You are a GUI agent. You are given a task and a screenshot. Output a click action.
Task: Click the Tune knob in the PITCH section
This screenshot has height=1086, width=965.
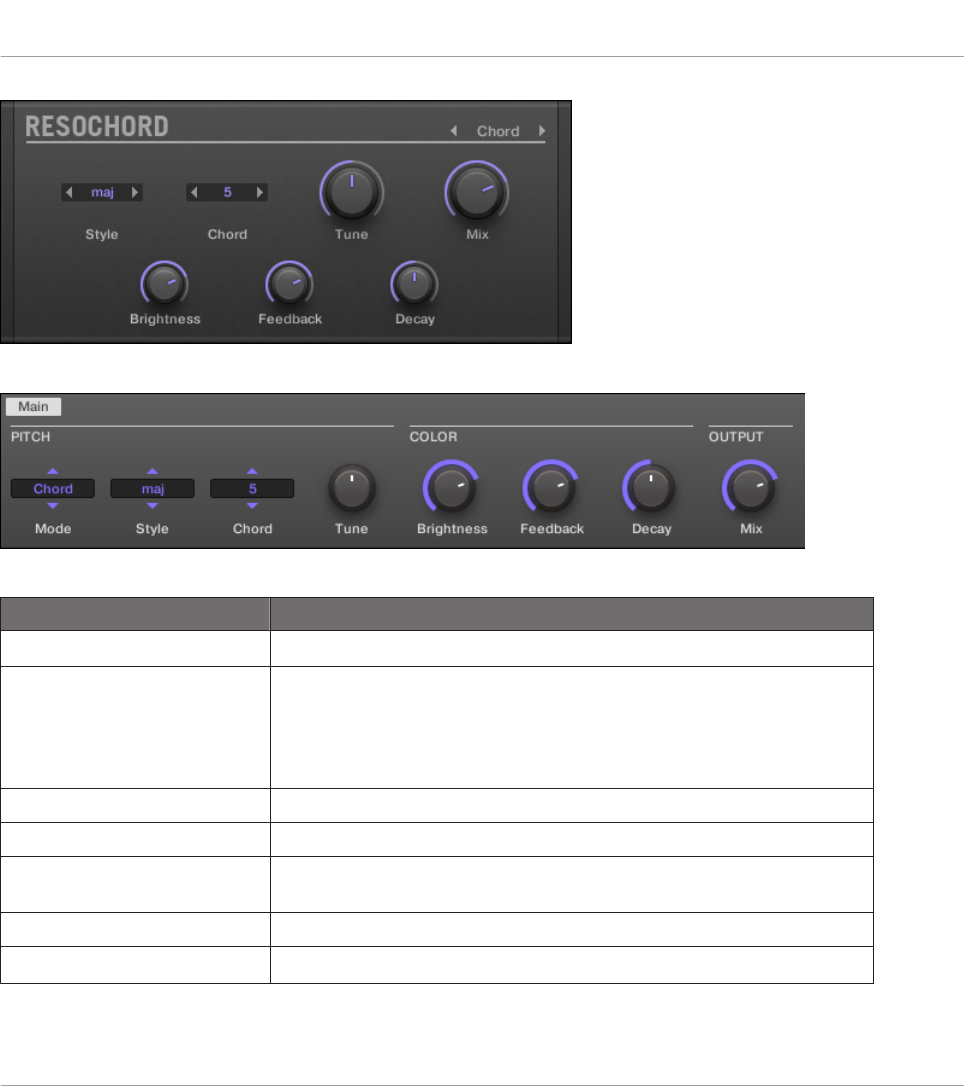pos(352,488)
